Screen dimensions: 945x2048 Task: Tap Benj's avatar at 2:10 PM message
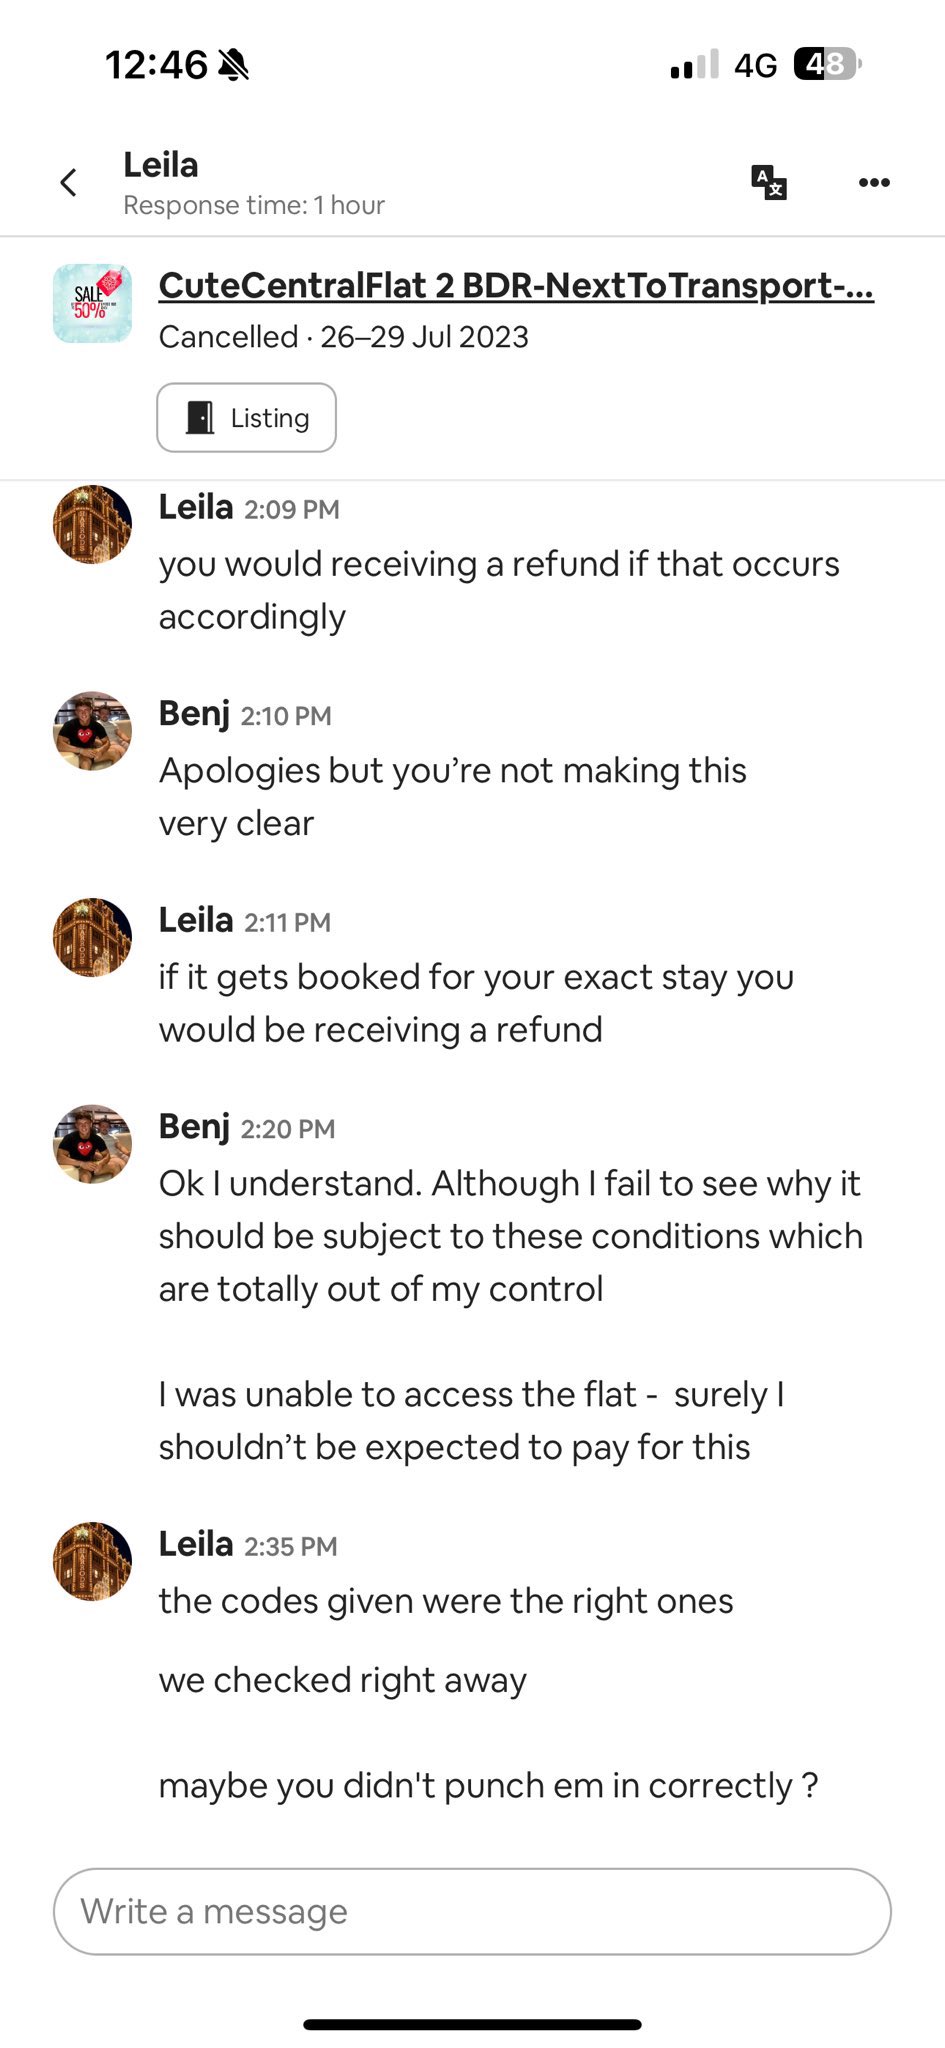tap(92, 731)
